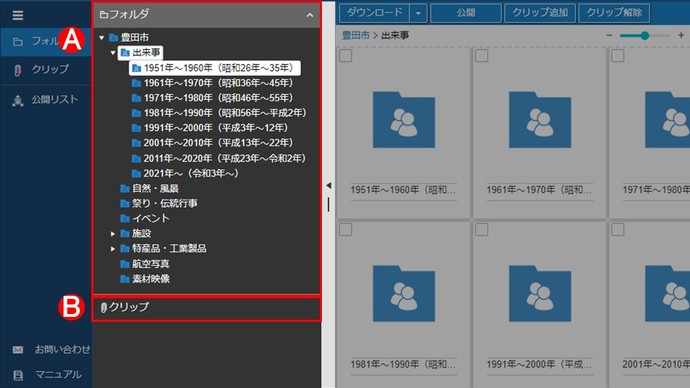Select フォルダ in the left sidebar
The image size is (690, 388).
[45, 41]
